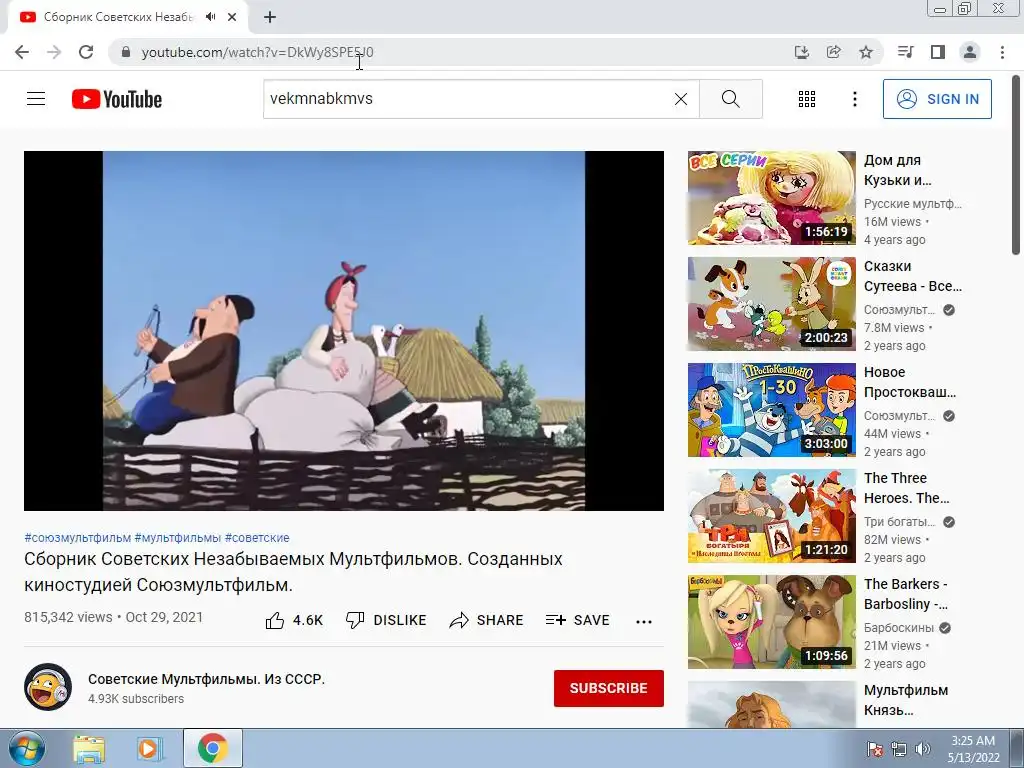Select the Сборник Советских YouTube tab
The width and height of the screenshot is (1024, 768).
tap(118, 17)
